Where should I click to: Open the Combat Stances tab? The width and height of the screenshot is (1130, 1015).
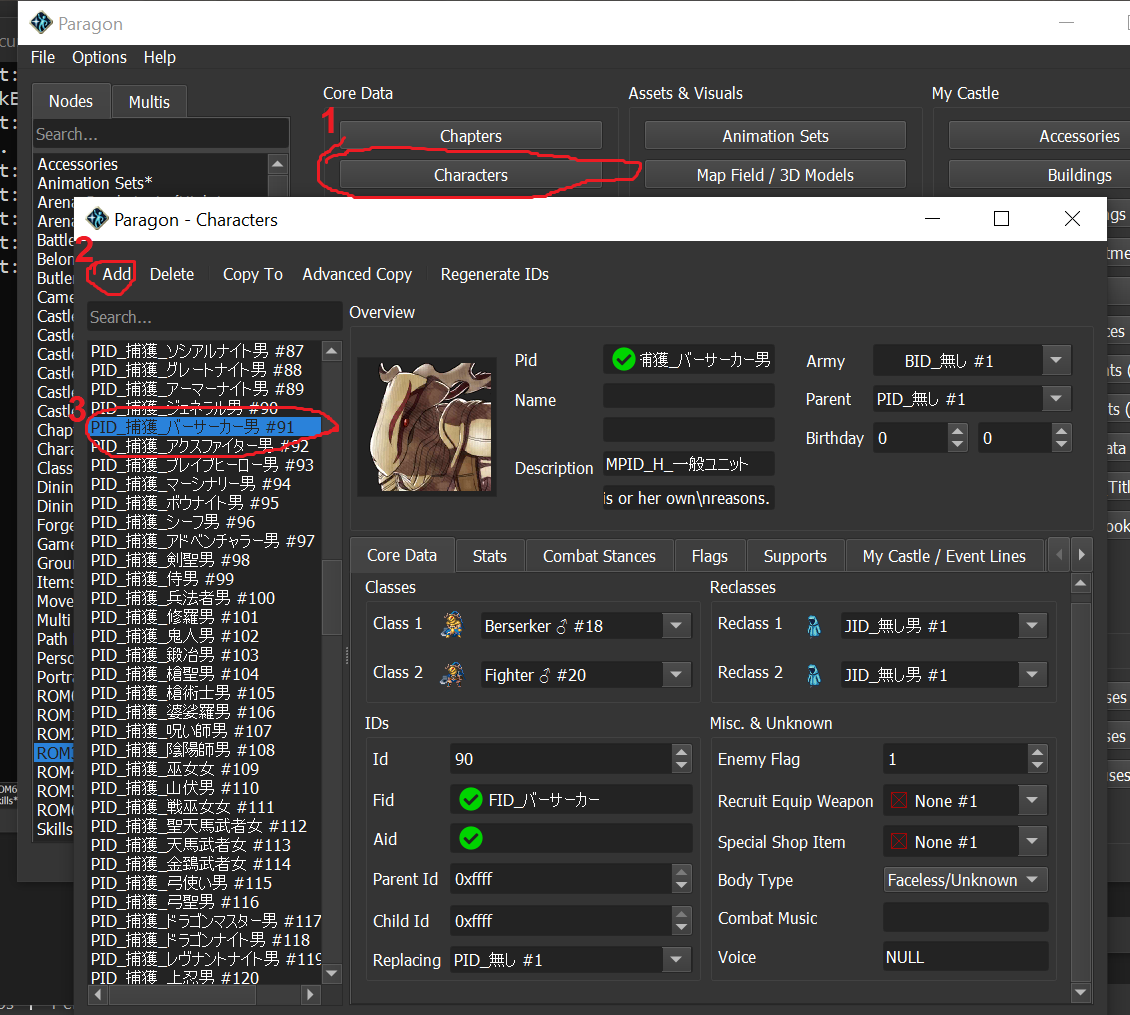[600, 557]
